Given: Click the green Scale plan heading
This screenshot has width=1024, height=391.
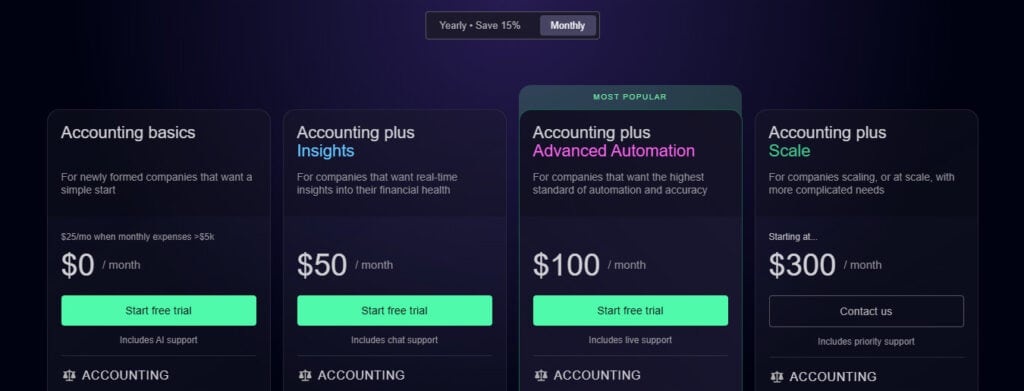Looking at the screenshot, I should [790, 151].
